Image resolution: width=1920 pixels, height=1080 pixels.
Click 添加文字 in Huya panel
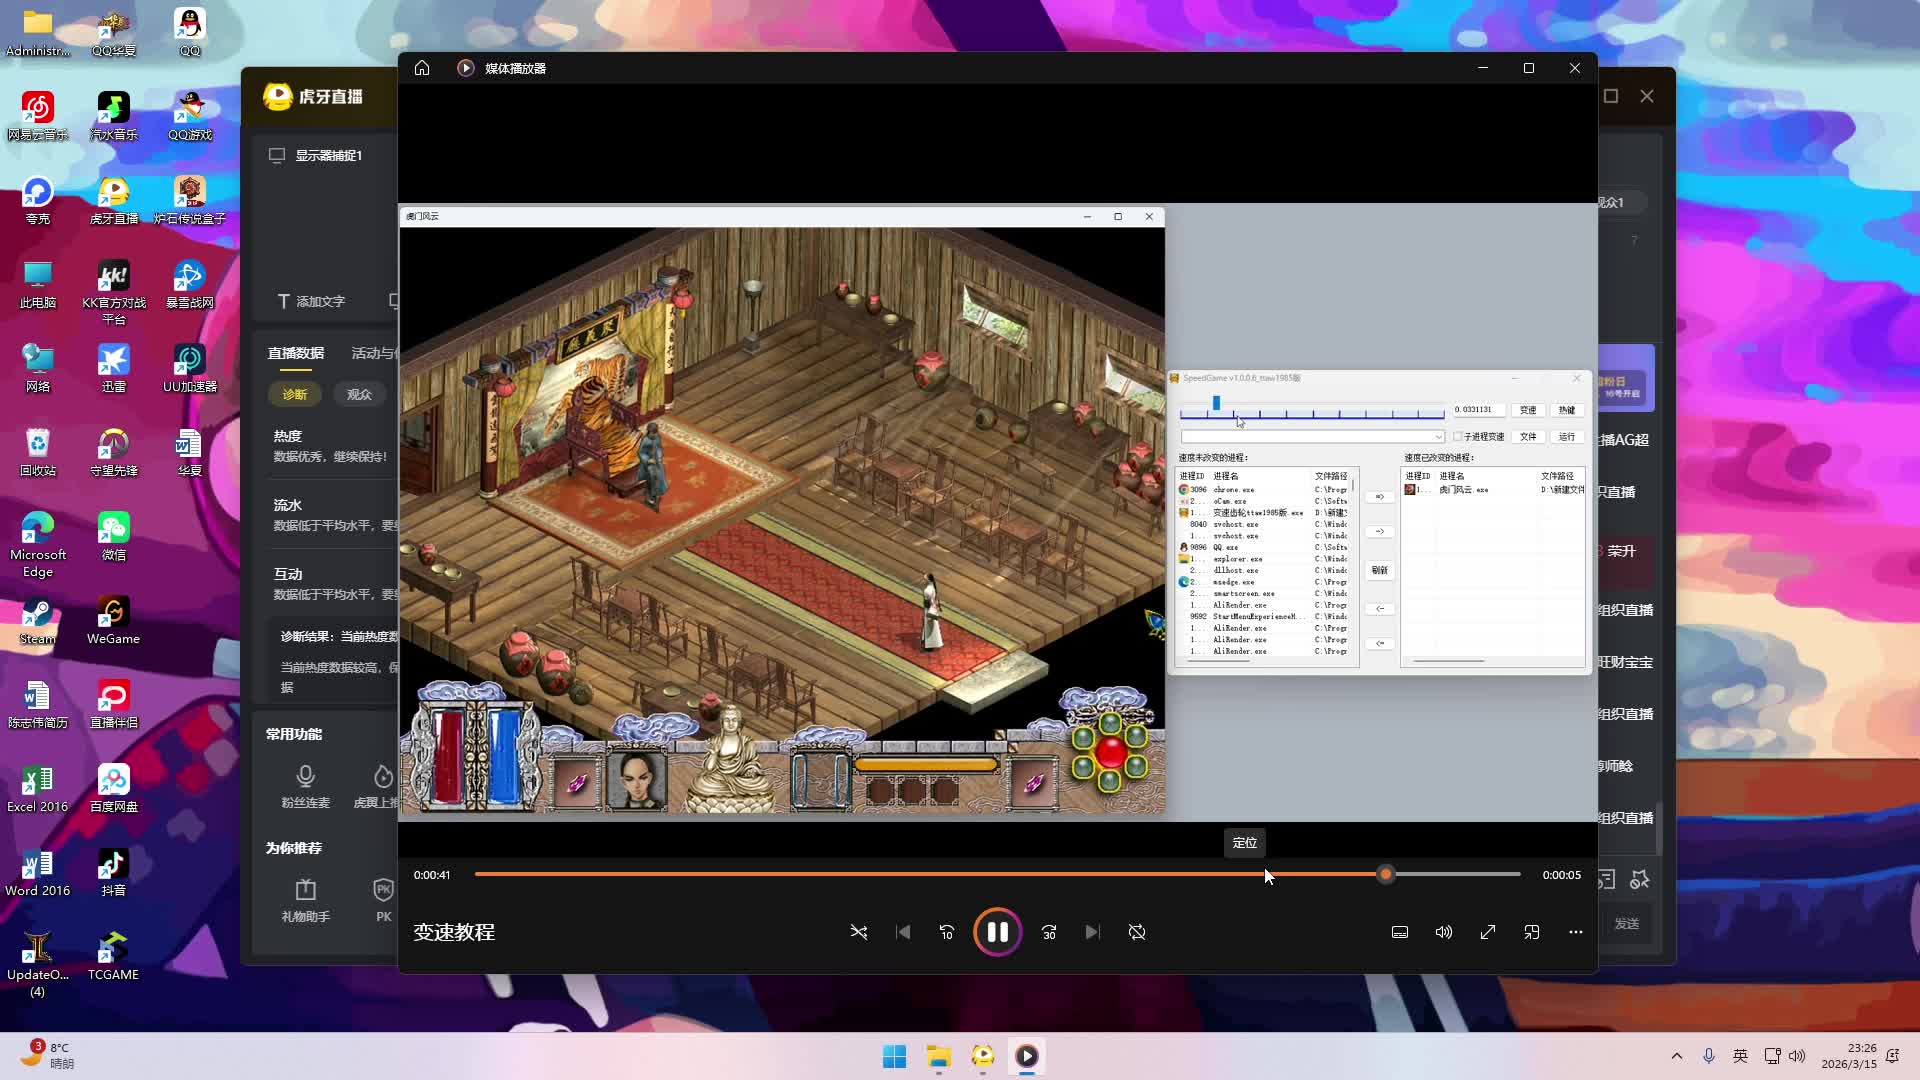pos(311,301)
